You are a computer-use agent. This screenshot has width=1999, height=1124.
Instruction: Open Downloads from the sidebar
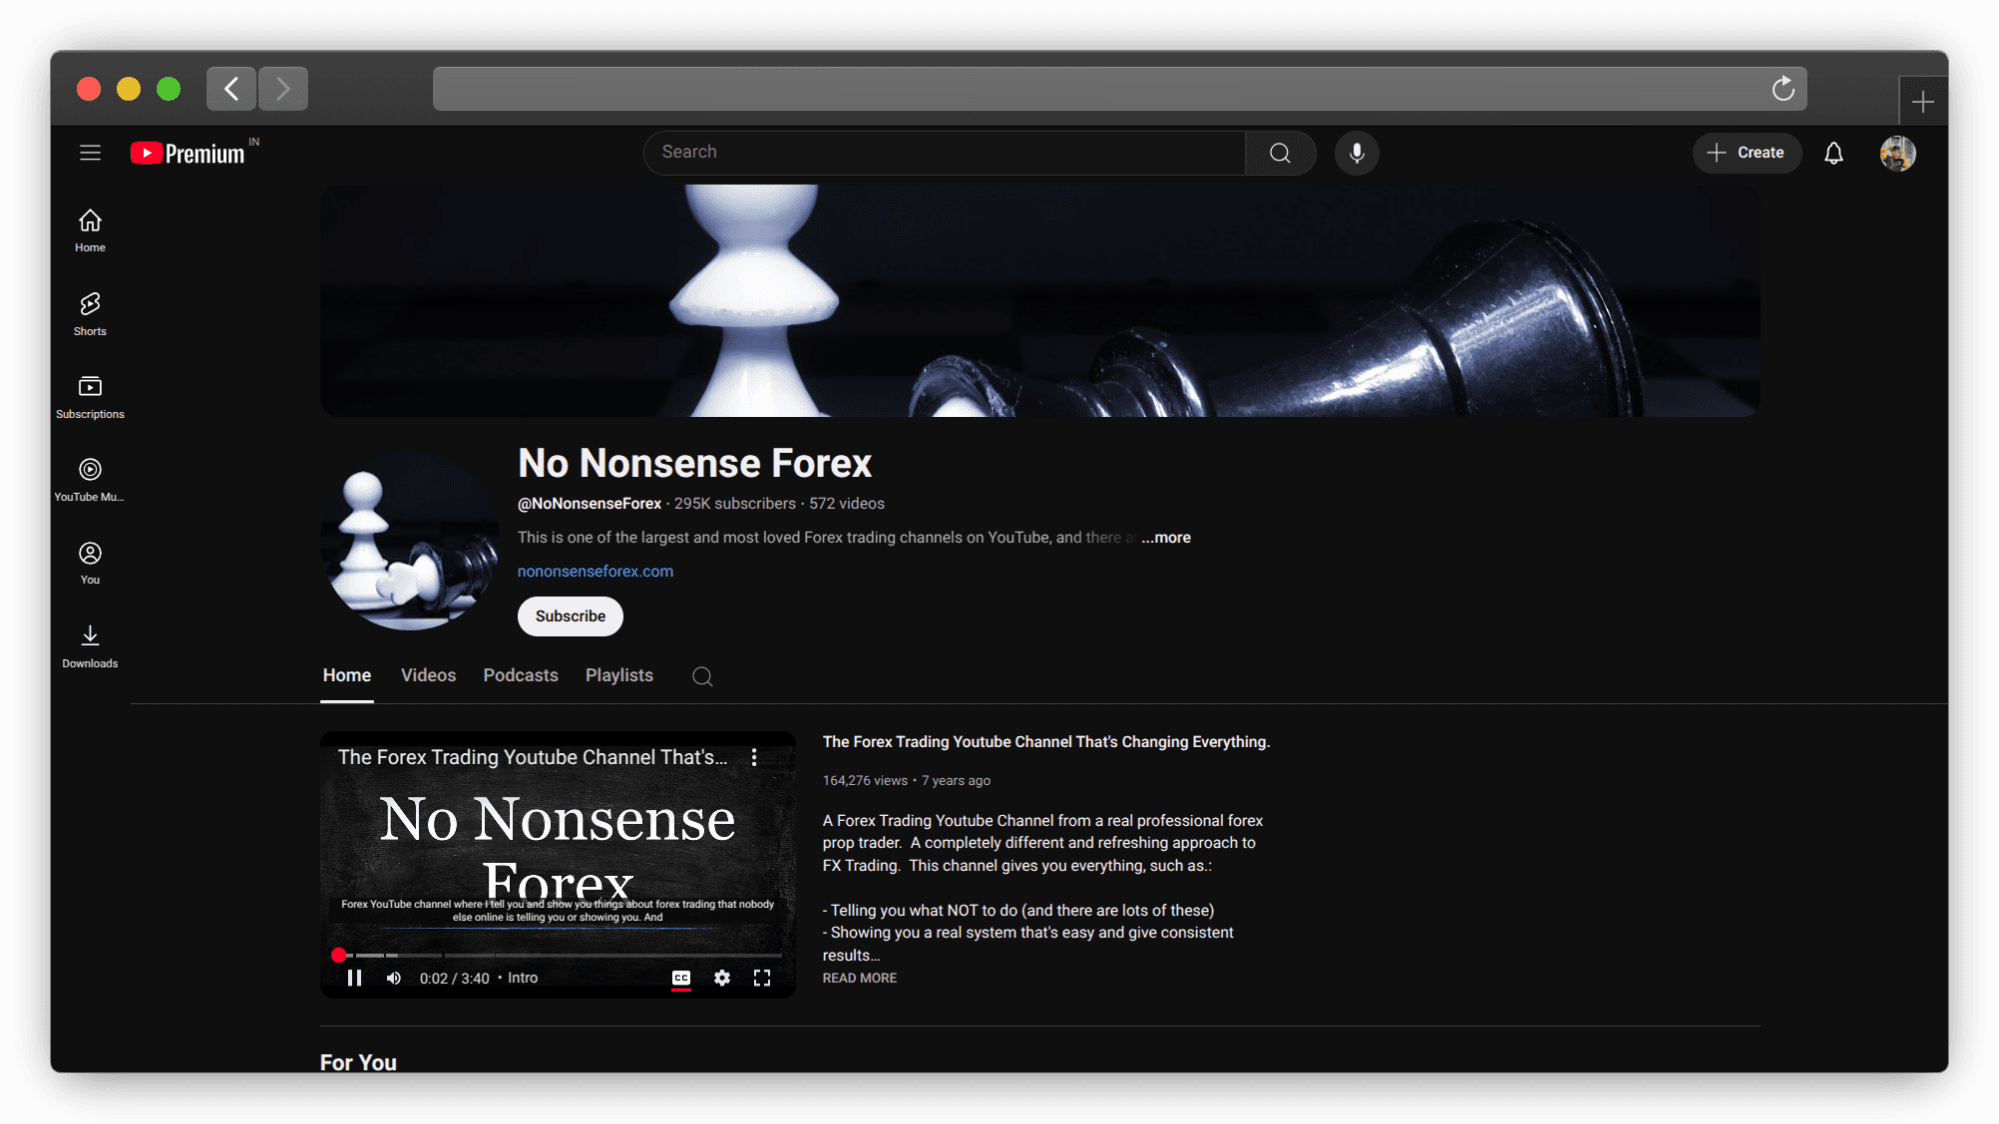(90, 647)
